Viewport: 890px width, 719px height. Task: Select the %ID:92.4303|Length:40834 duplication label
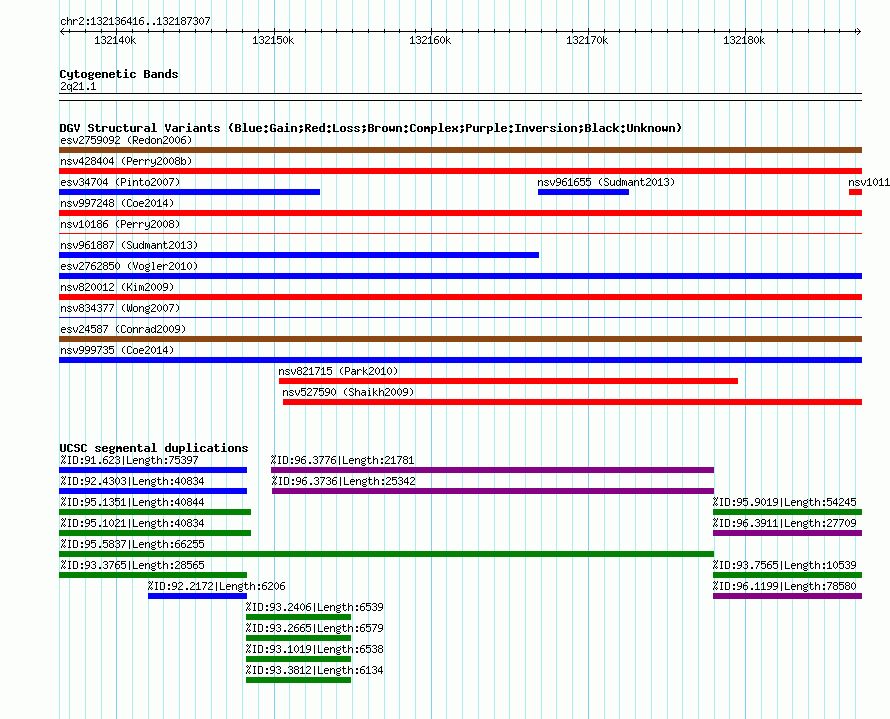(x=132, y=481)
